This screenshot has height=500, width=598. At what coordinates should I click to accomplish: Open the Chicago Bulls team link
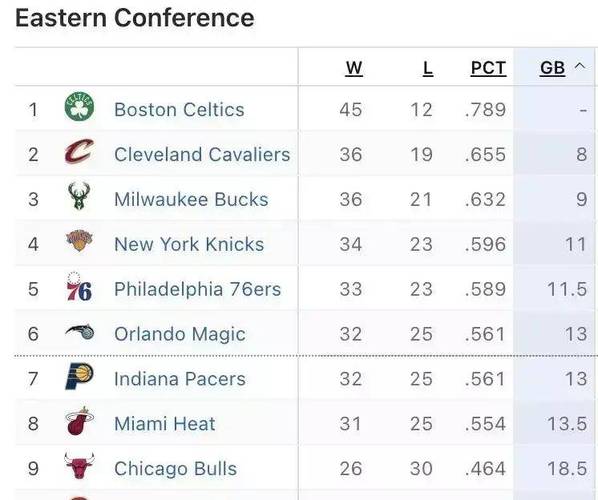(175, 469)
